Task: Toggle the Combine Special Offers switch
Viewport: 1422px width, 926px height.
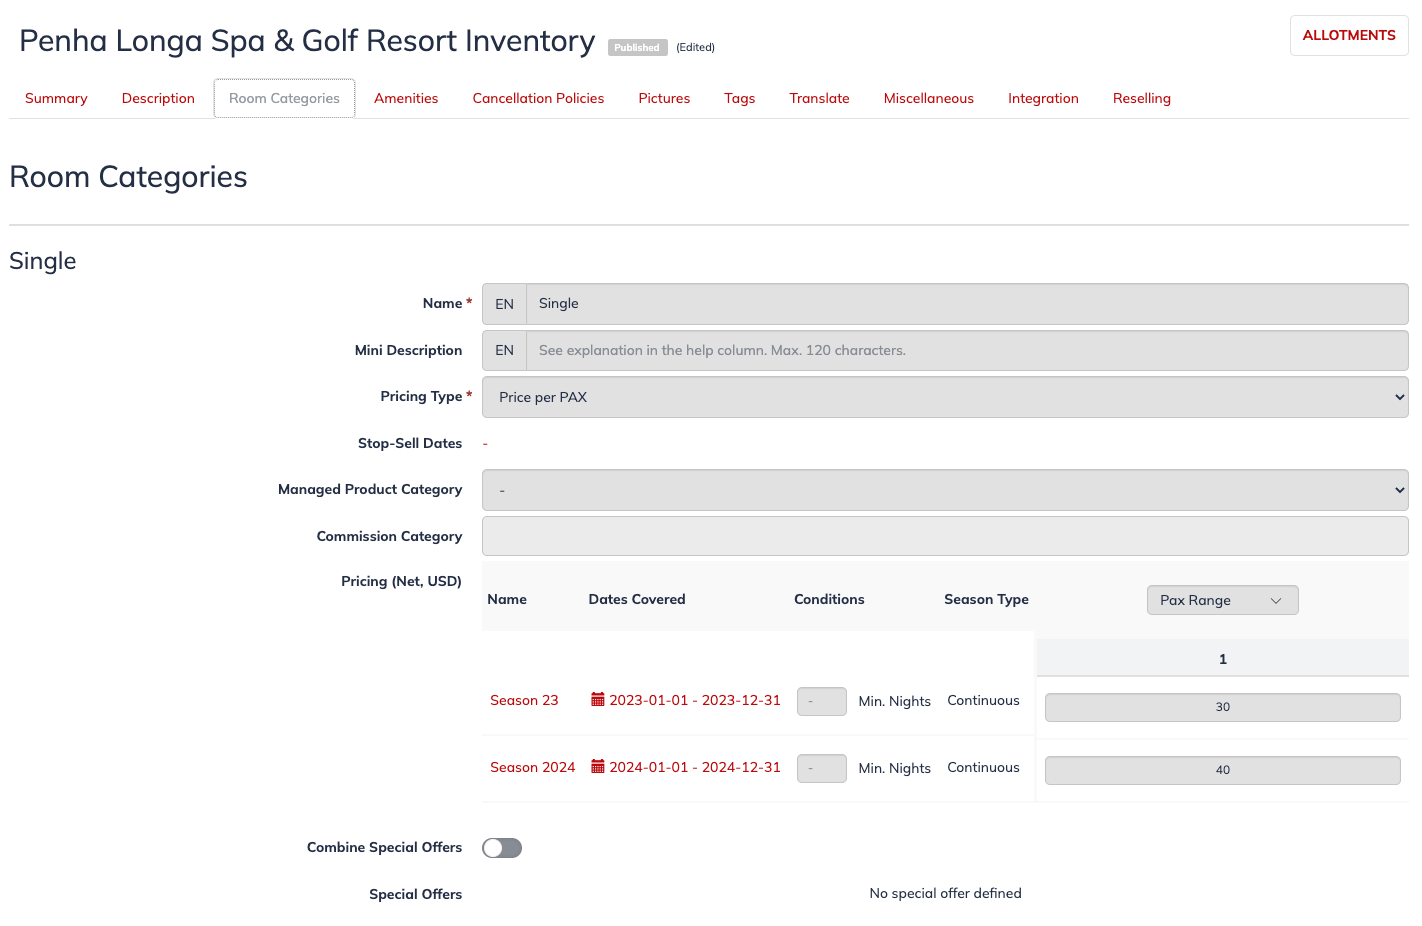Action: click(x=502, y=848)
